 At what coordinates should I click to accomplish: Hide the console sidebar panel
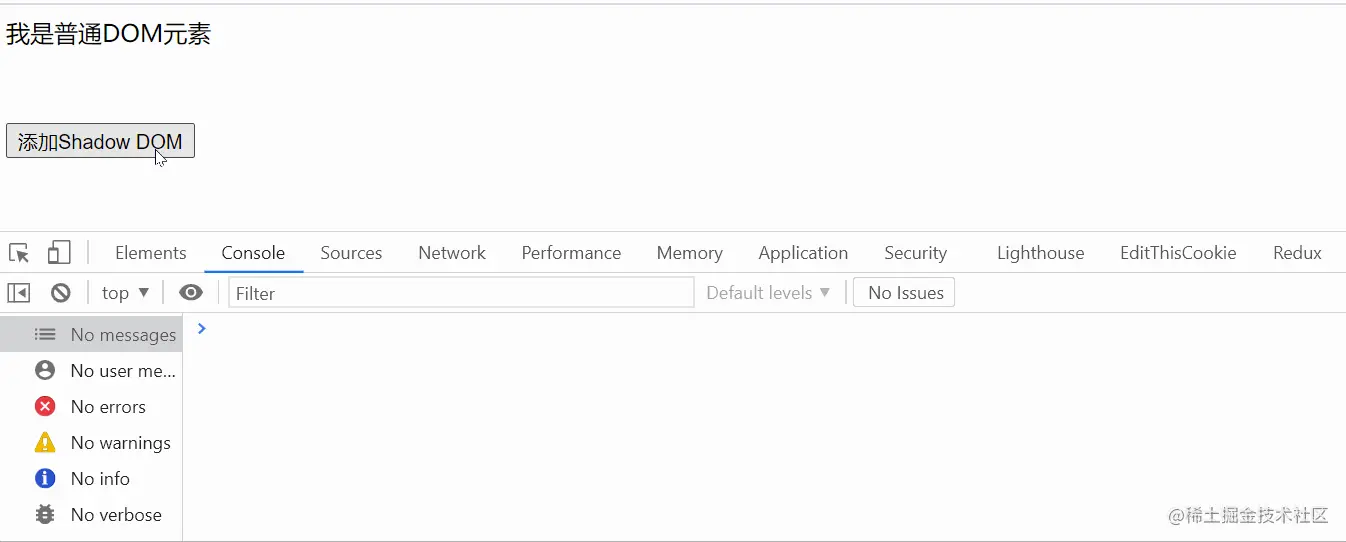click(19, 293)
